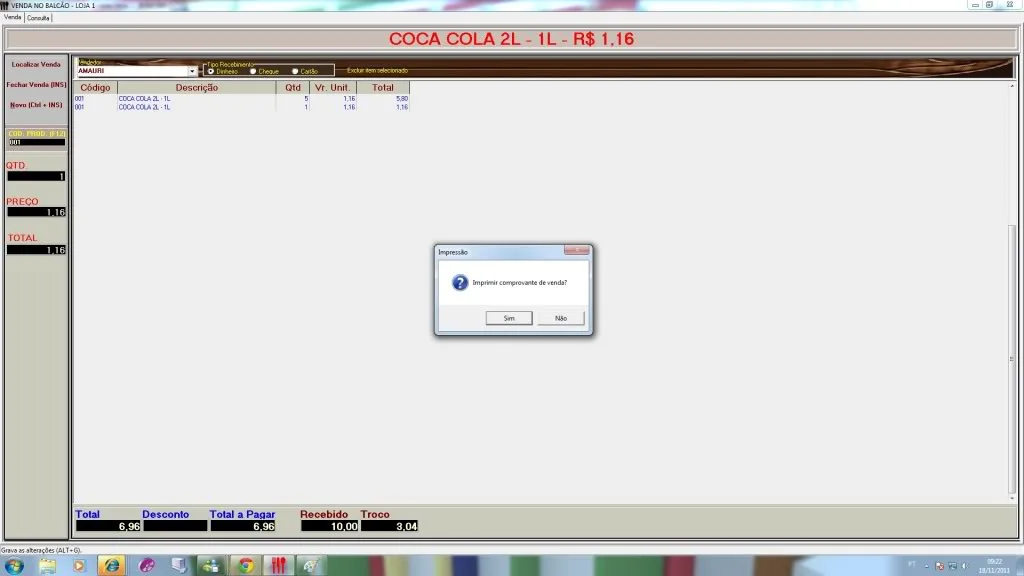Click the volume speaker tray icon
This screenshot has height=576, width=1024.
coord(965,566)
